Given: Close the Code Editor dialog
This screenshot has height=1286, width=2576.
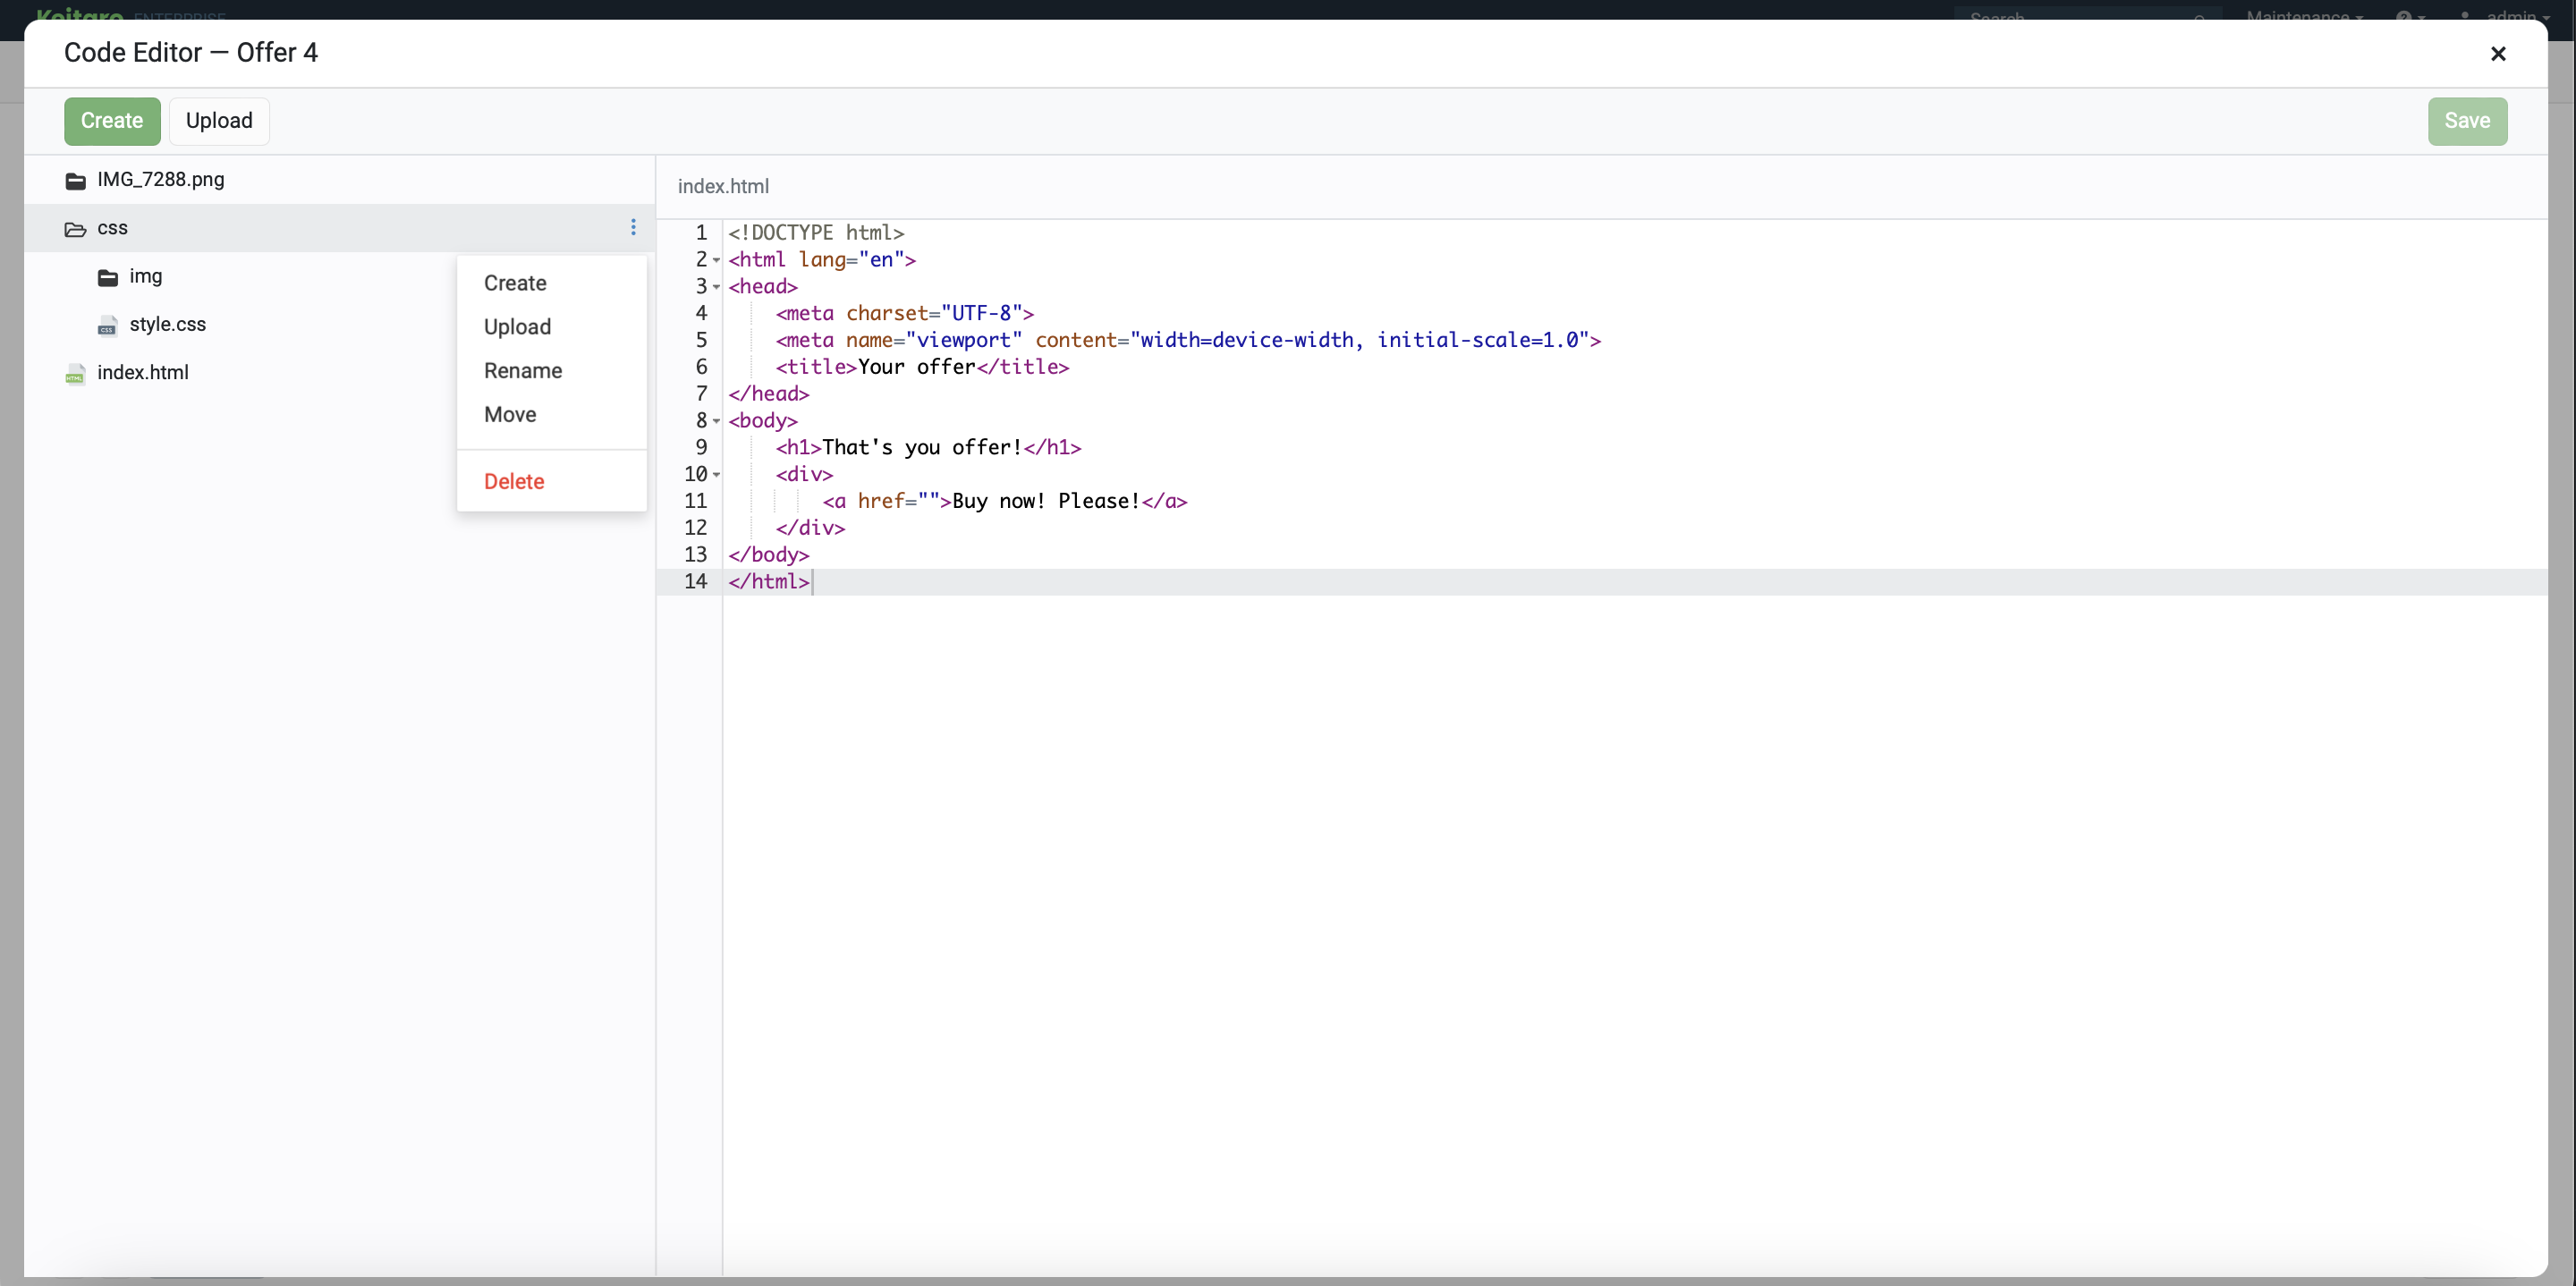Looking at the screenshot, I should pos(2497,54).
